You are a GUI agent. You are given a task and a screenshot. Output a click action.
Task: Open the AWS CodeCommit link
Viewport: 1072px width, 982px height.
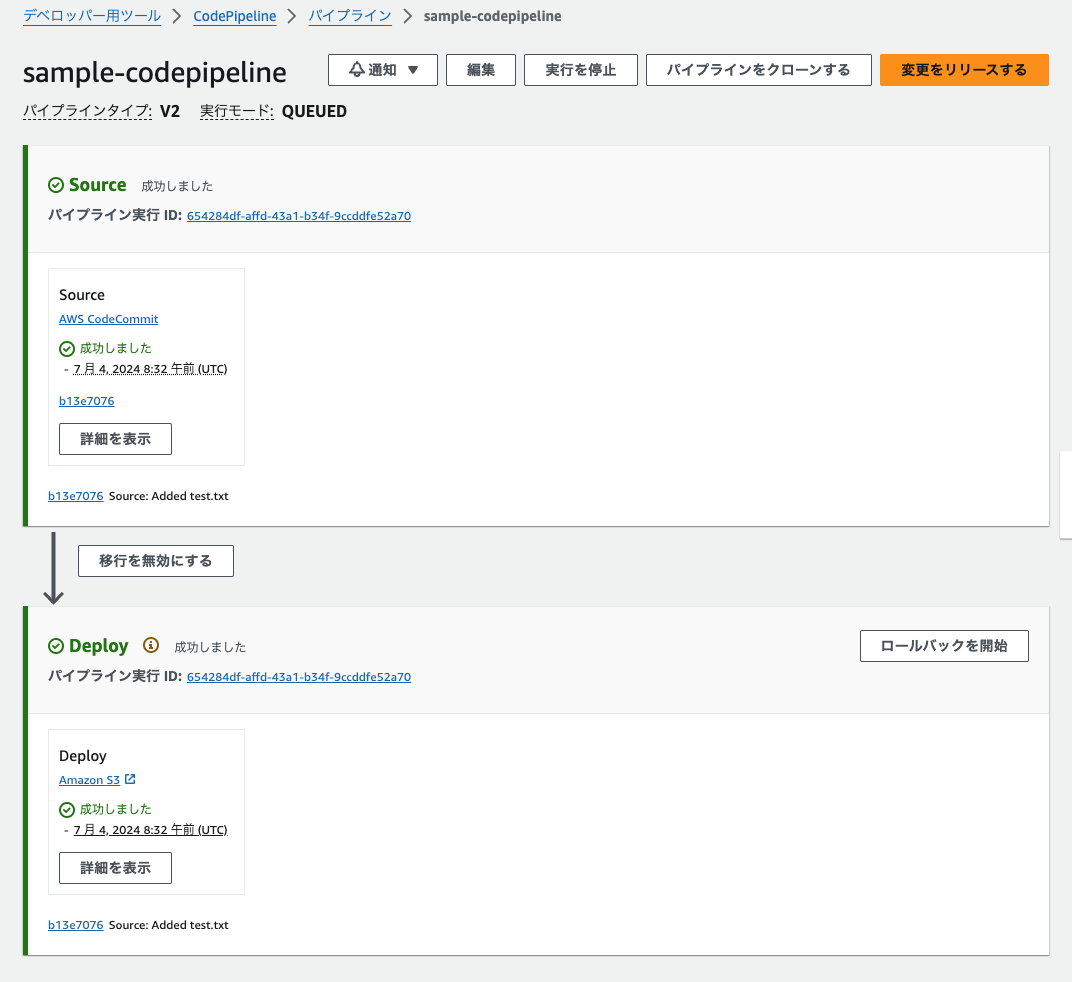pos(108,319)
